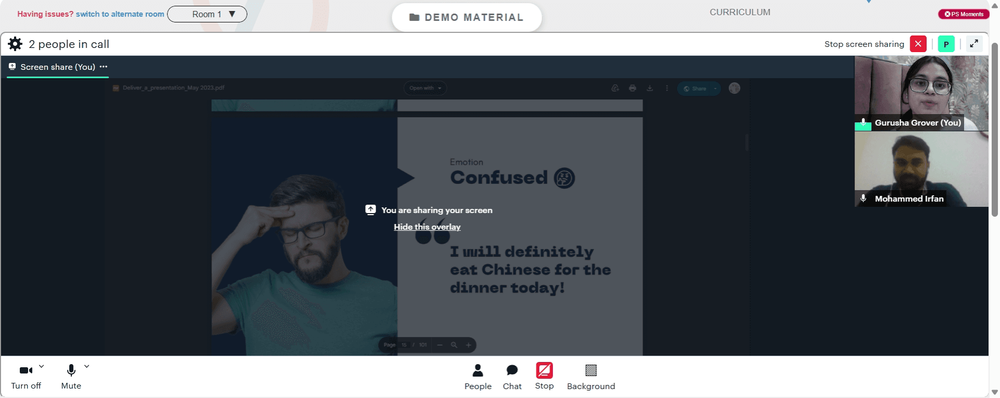The image size is (1000, 398).
Task: Select Gurusha Grover video thumbnail
Action: pyautogui.click(x=921, y=93)
